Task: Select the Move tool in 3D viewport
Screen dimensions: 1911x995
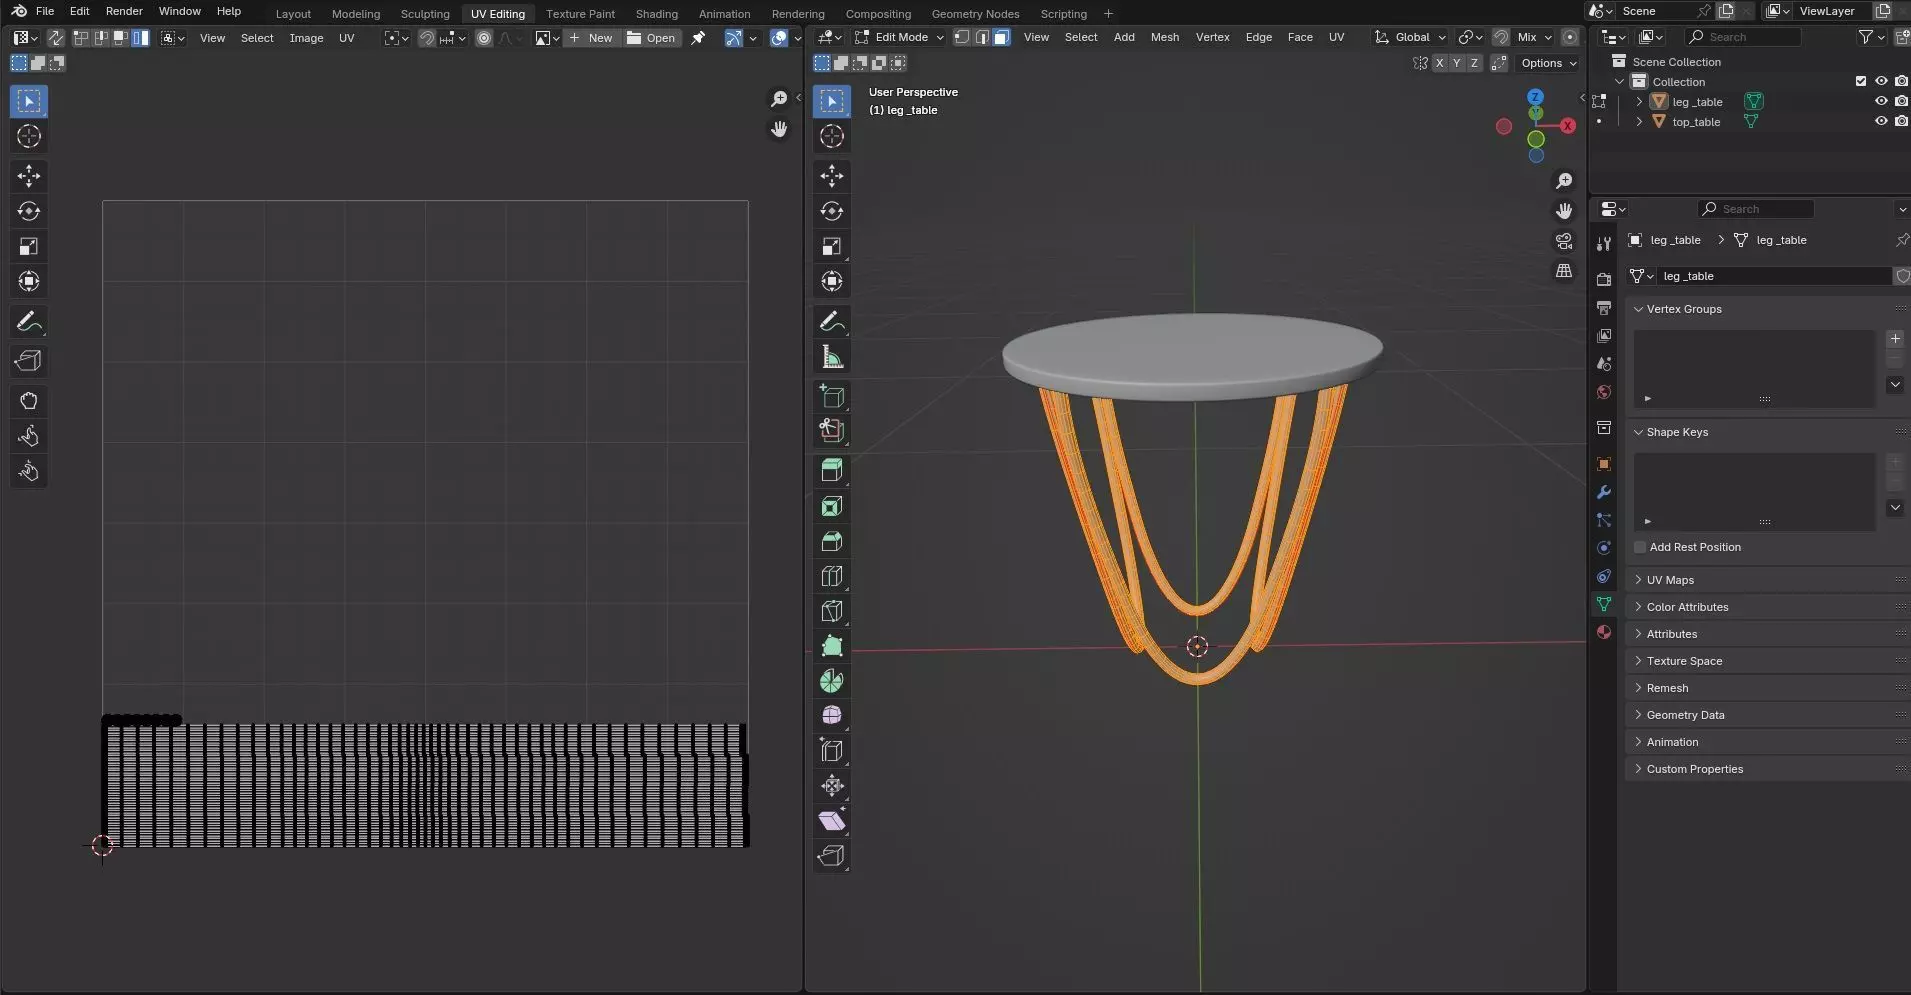Action: pos(832,176)
